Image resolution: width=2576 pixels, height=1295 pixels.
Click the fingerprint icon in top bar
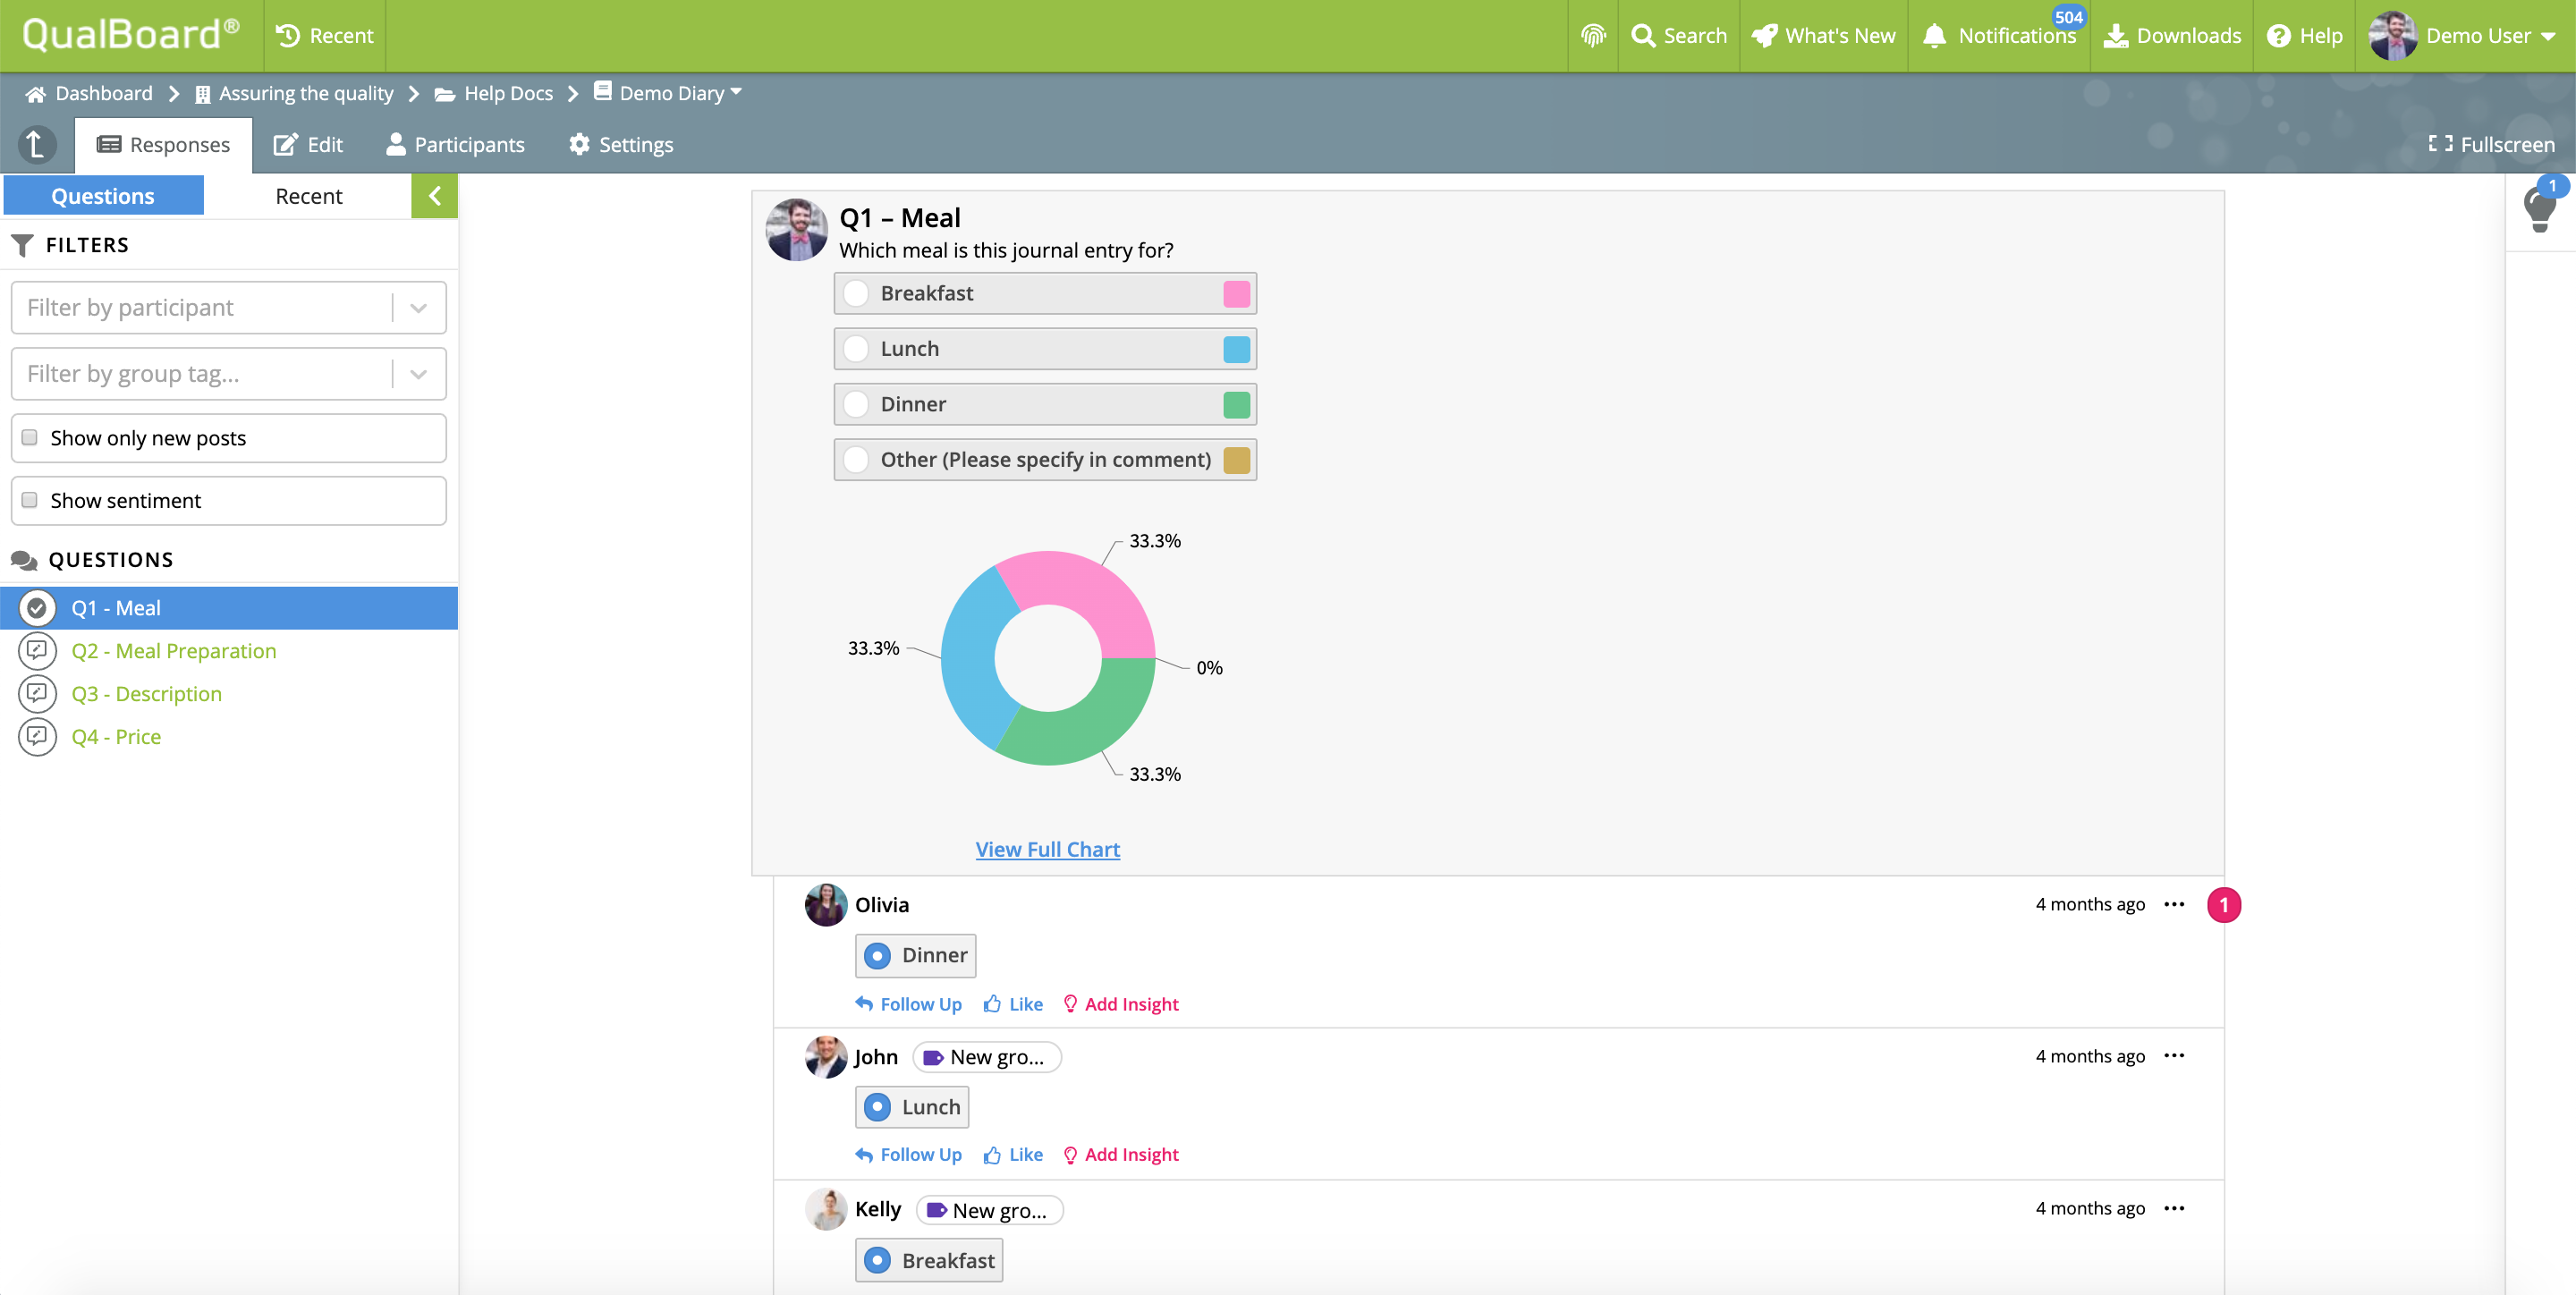(1592, 36)
